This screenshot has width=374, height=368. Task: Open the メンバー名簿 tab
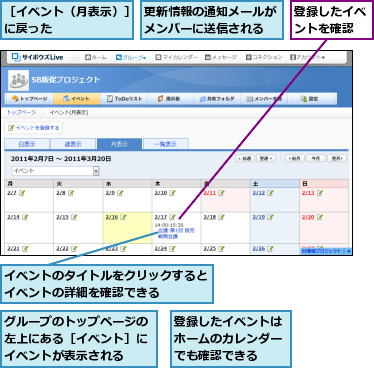click(x=264, y=99)
